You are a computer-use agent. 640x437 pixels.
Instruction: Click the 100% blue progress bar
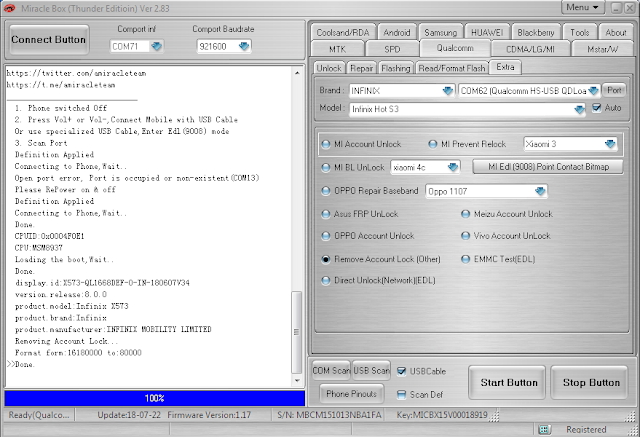click(x=154, y=398)
